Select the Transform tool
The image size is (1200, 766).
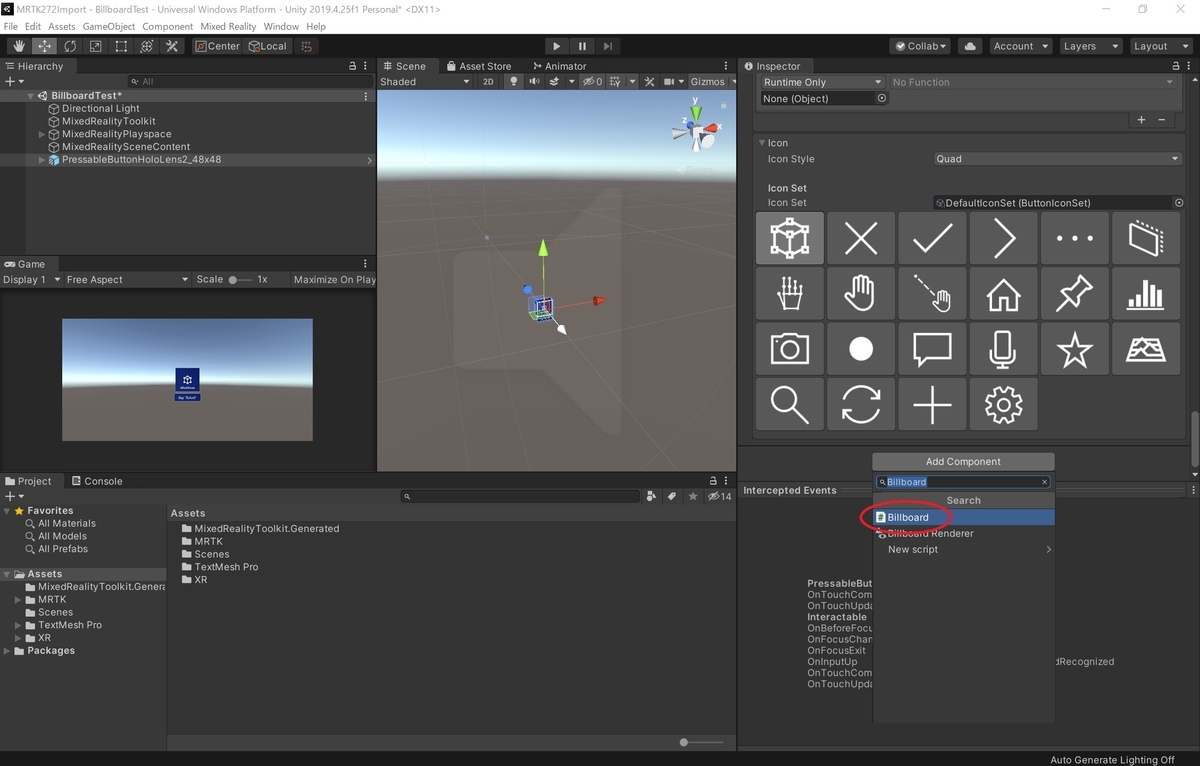pos(146,46)
